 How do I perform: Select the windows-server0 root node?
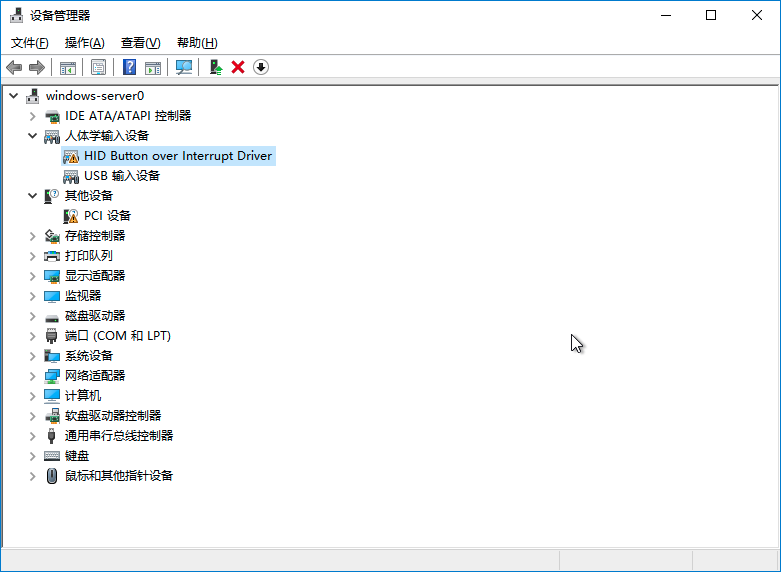(x=94, y=96)
